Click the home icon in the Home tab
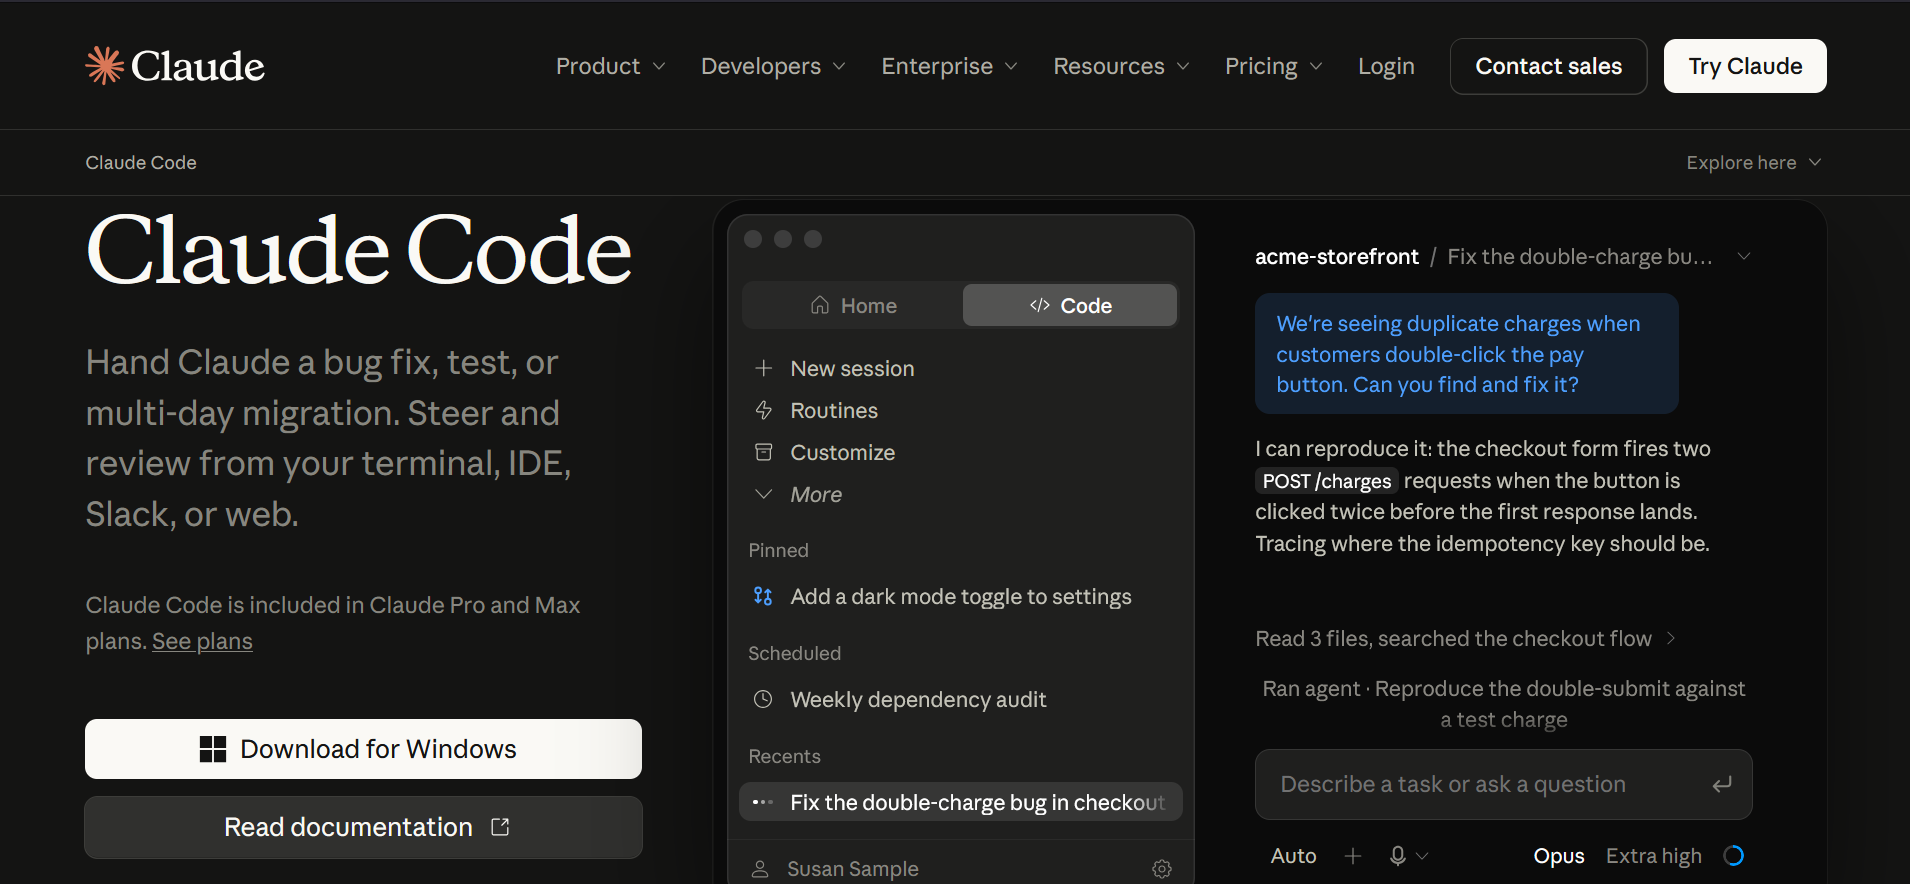 pos(820,305)
